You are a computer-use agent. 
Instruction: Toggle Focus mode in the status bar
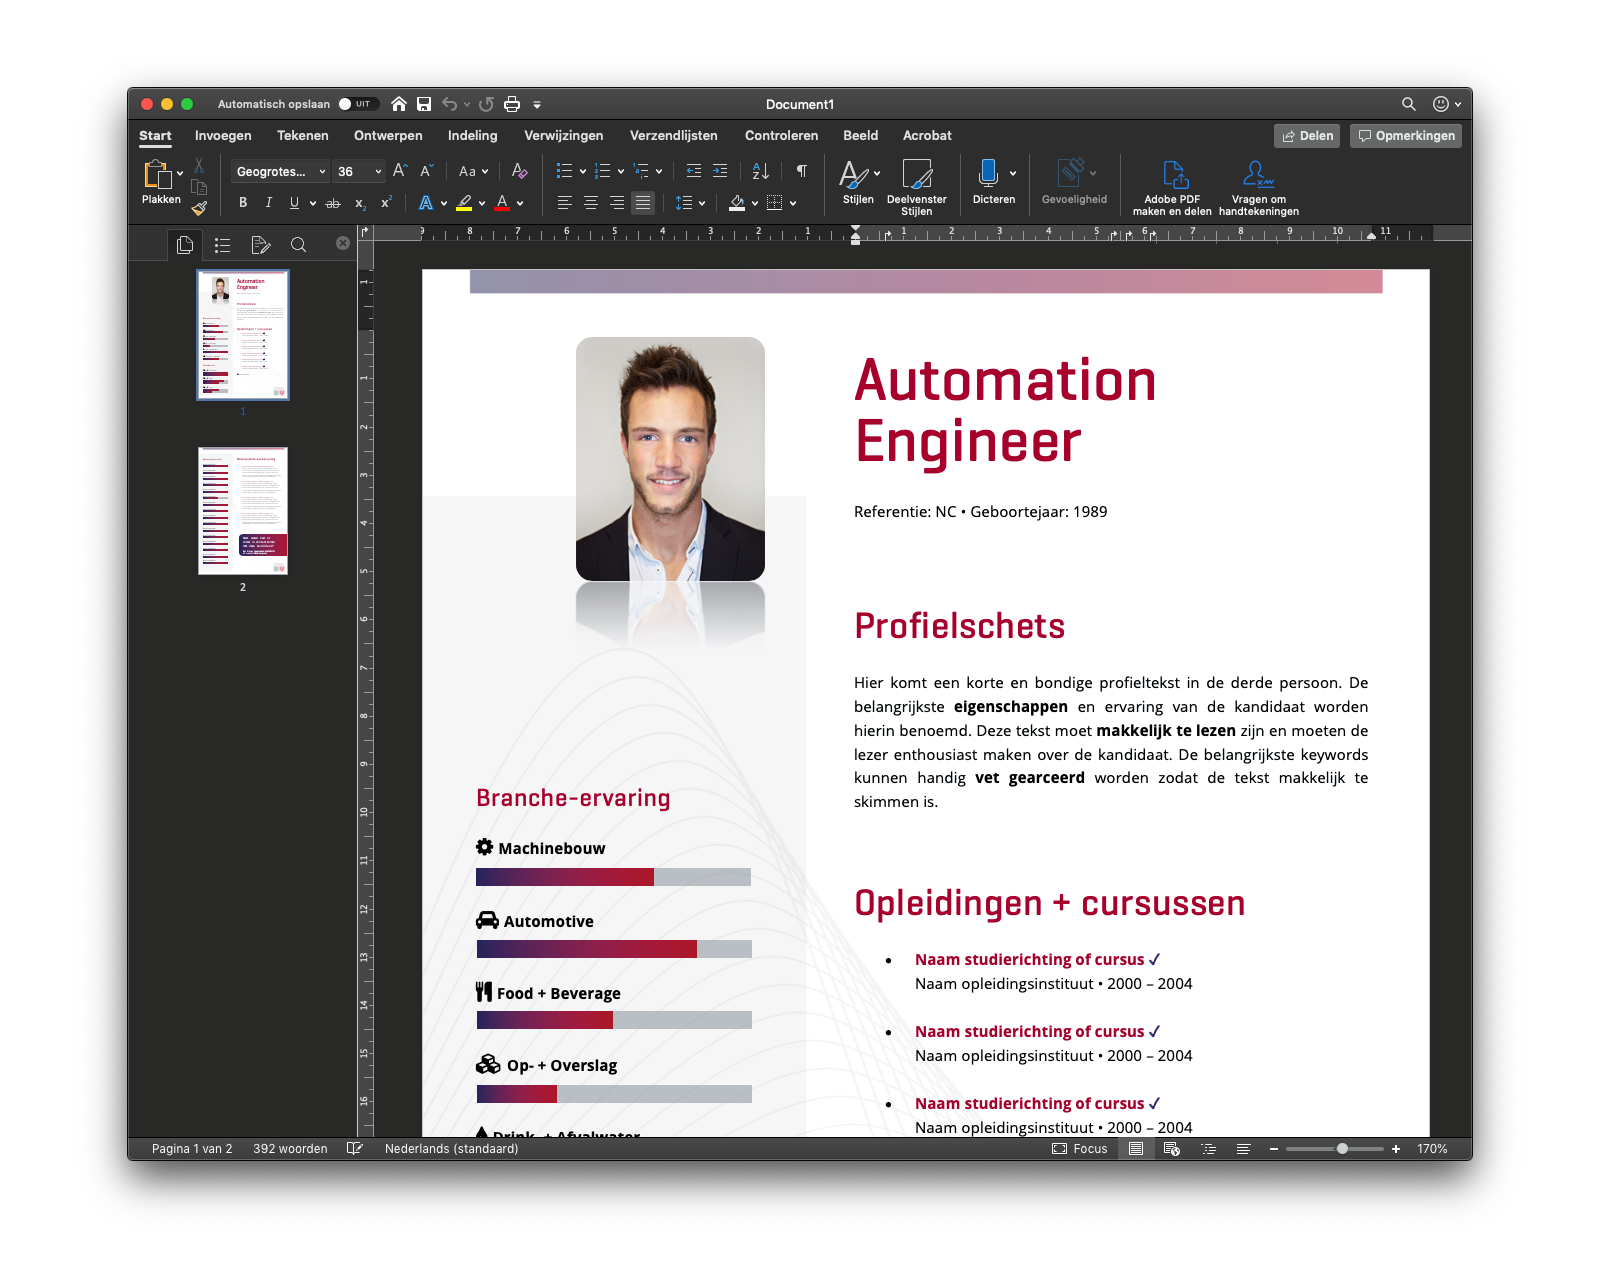coord(1080,1149)
